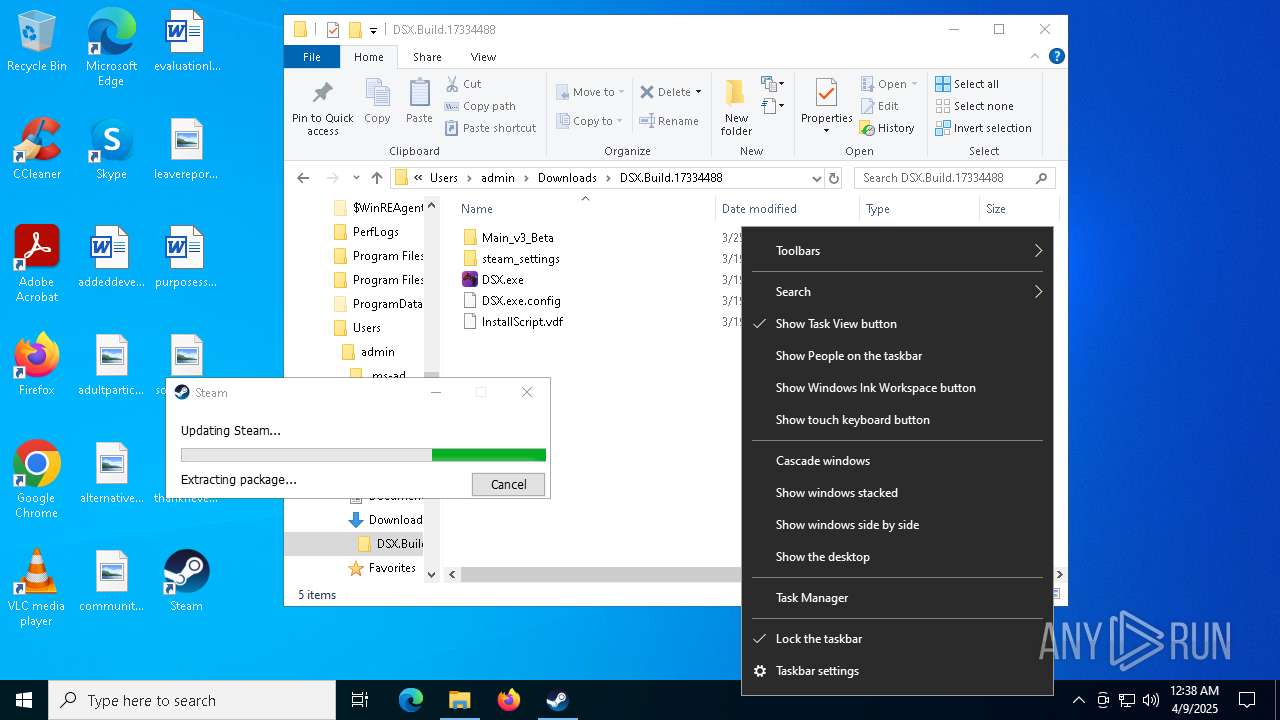Click the Task View taskbar button
This screenshot has width=1280, height=720.
360,700
